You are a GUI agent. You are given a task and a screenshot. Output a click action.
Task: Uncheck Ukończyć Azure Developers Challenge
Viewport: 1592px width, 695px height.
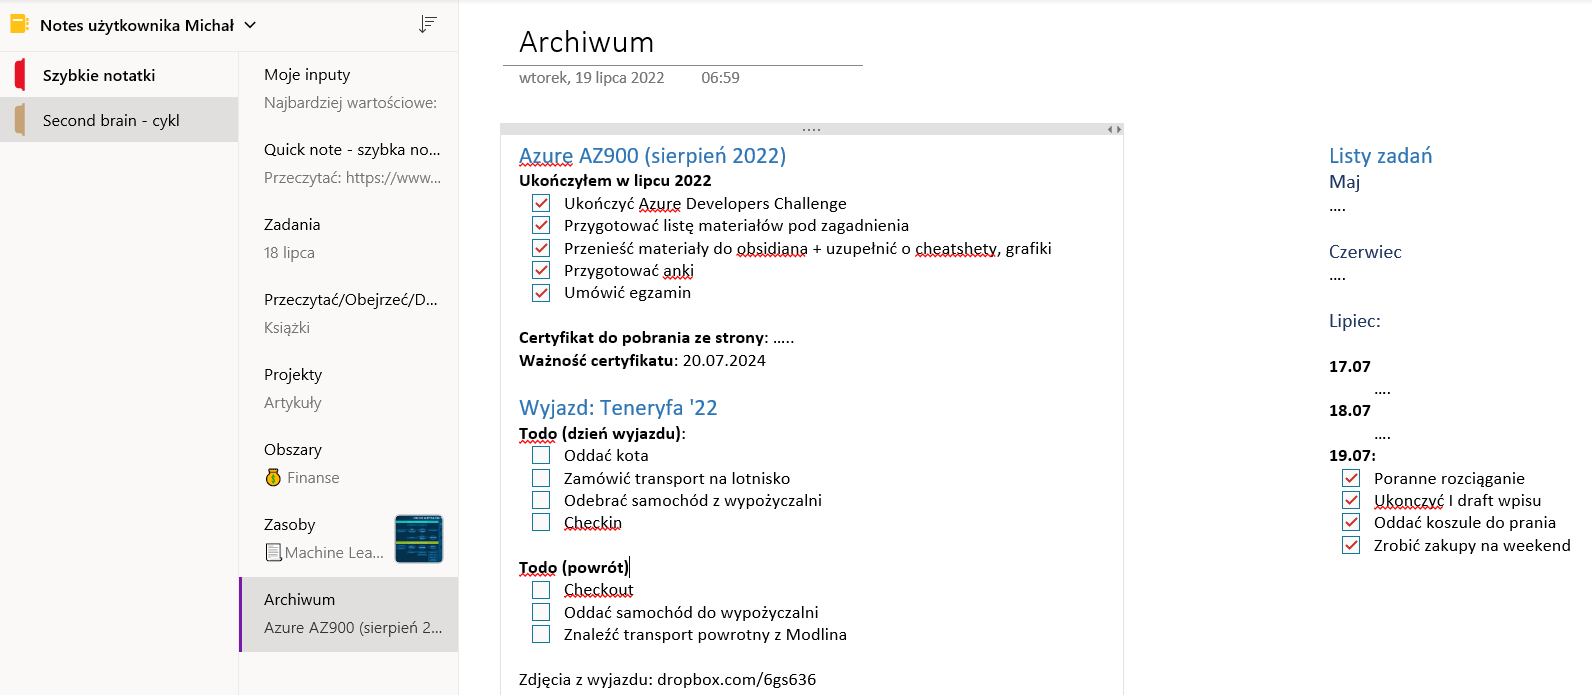tap(541, 203)
